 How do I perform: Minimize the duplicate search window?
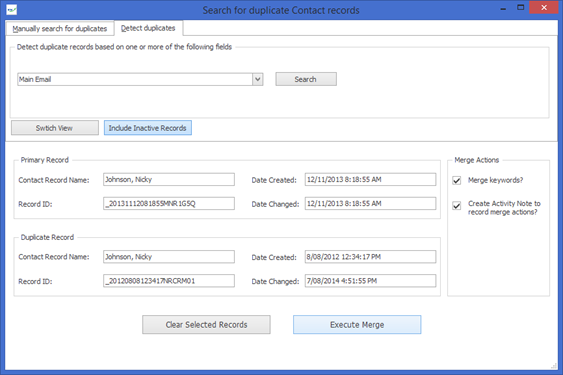pyautogui.click(x=503, y=8)
